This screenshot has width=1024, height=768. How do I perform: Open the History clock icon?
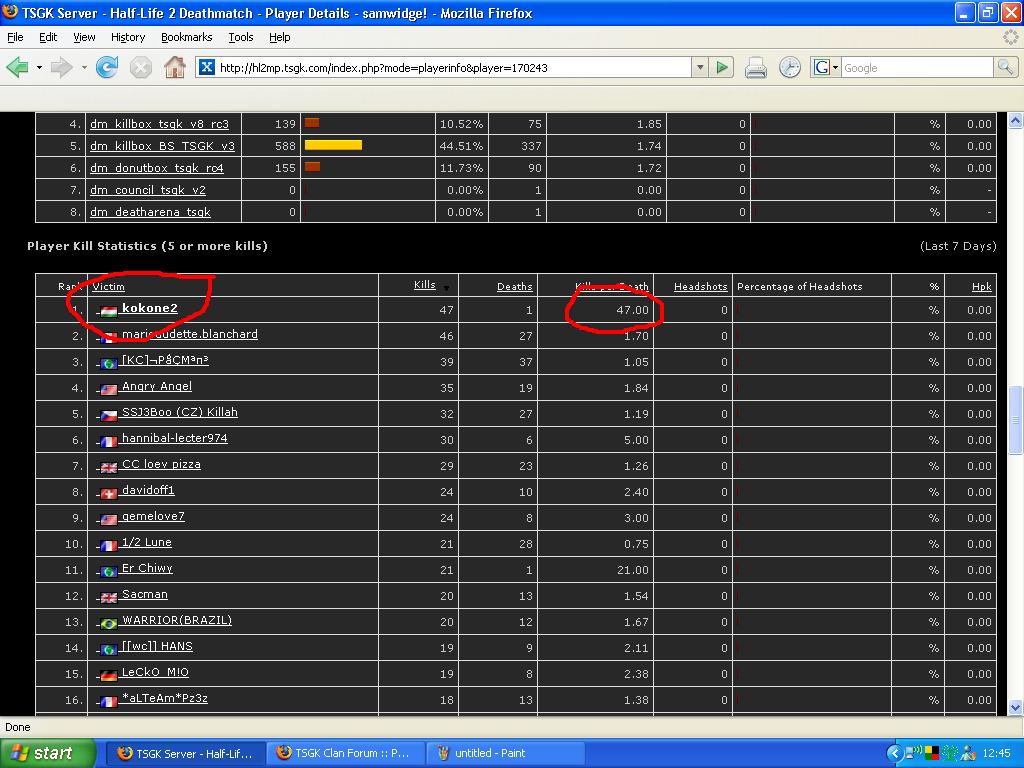[x=790, y=68]
